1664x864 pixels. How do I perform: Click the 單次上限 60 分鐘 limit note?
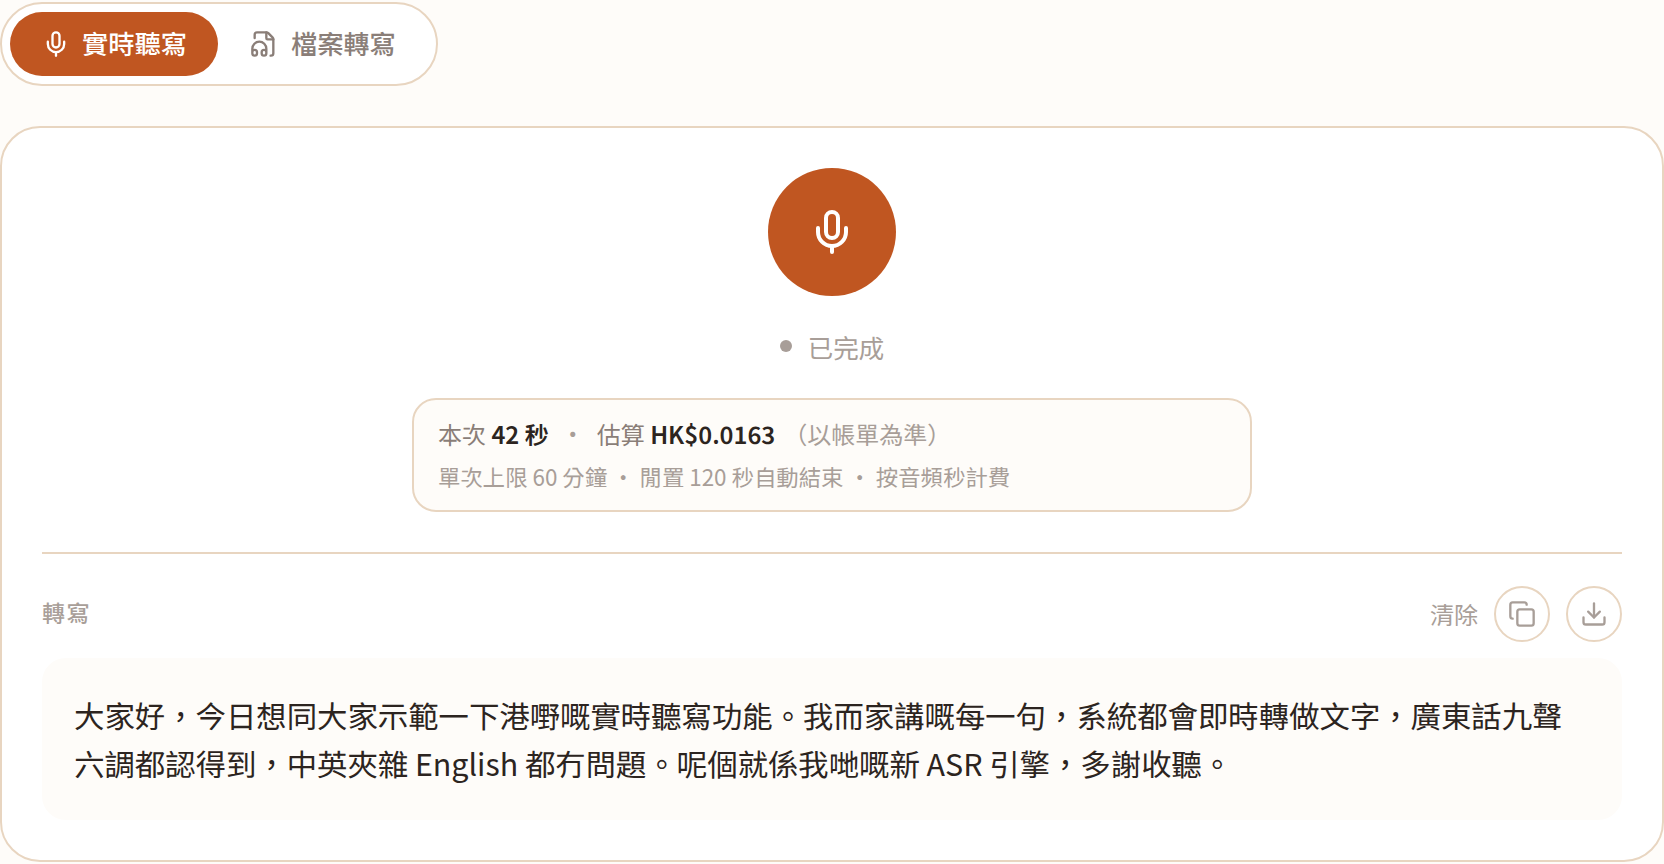tap(523, 478)
